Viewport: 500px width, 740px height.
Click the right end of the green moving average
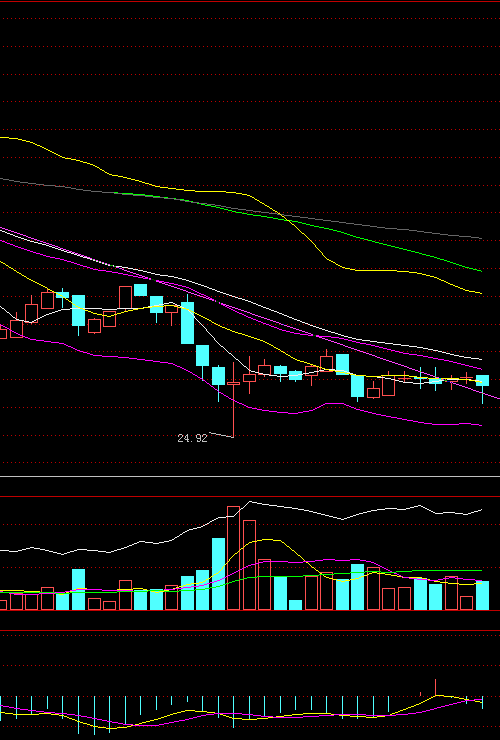click(x=480, y=271)
